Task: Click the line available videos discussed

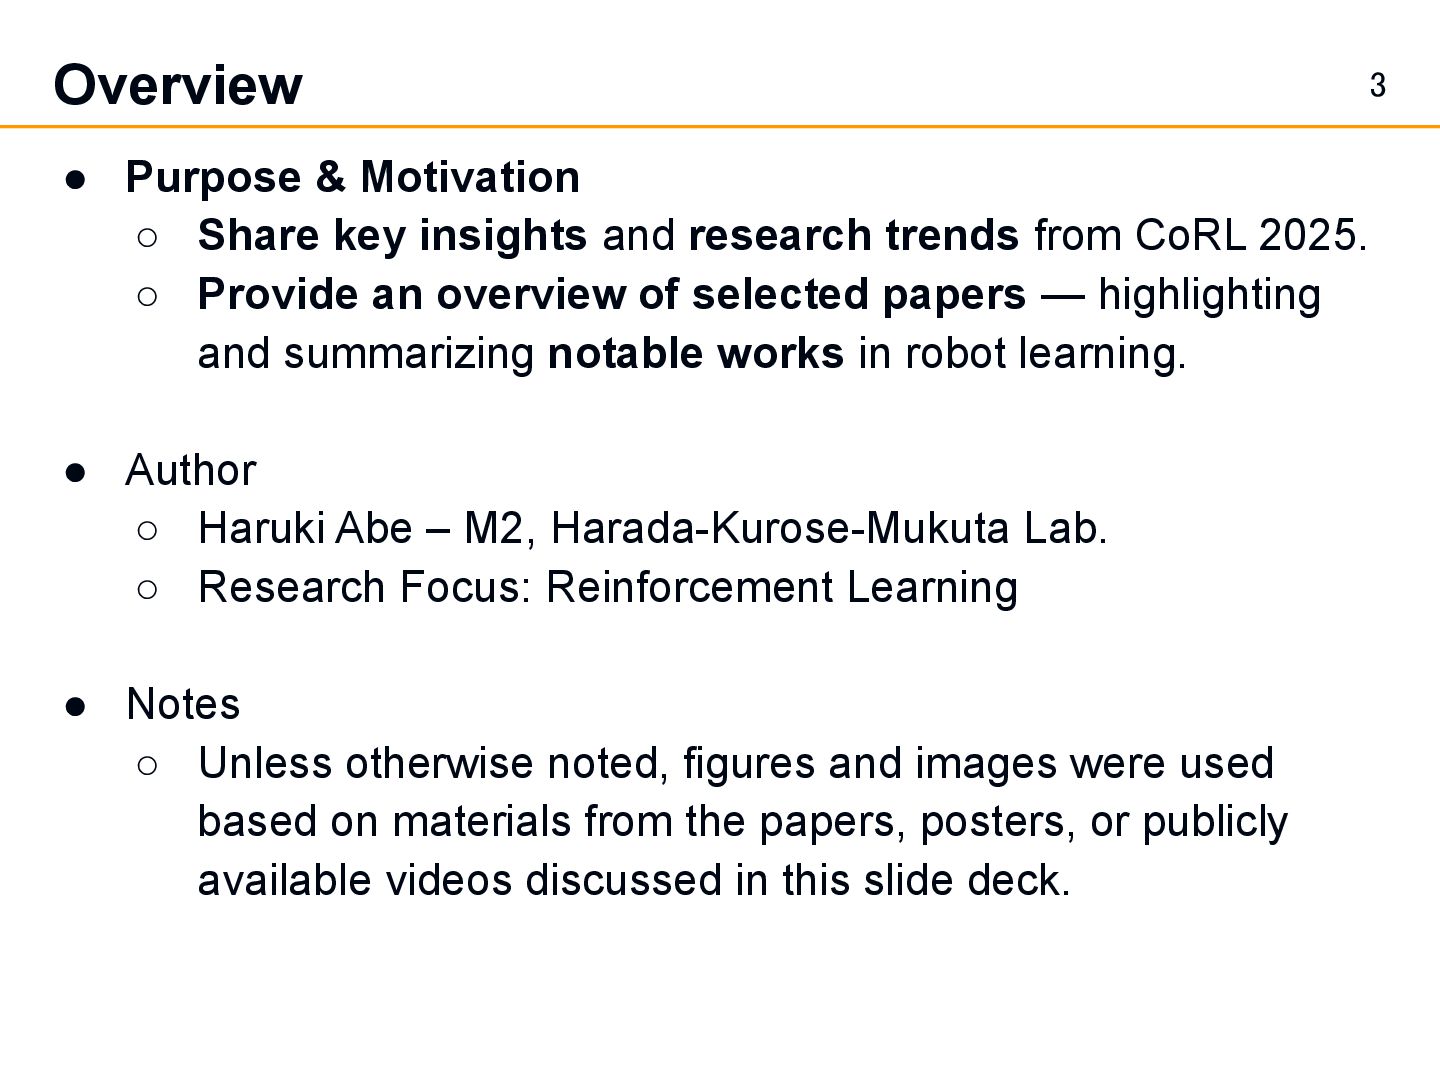Action: coord(635,881)
